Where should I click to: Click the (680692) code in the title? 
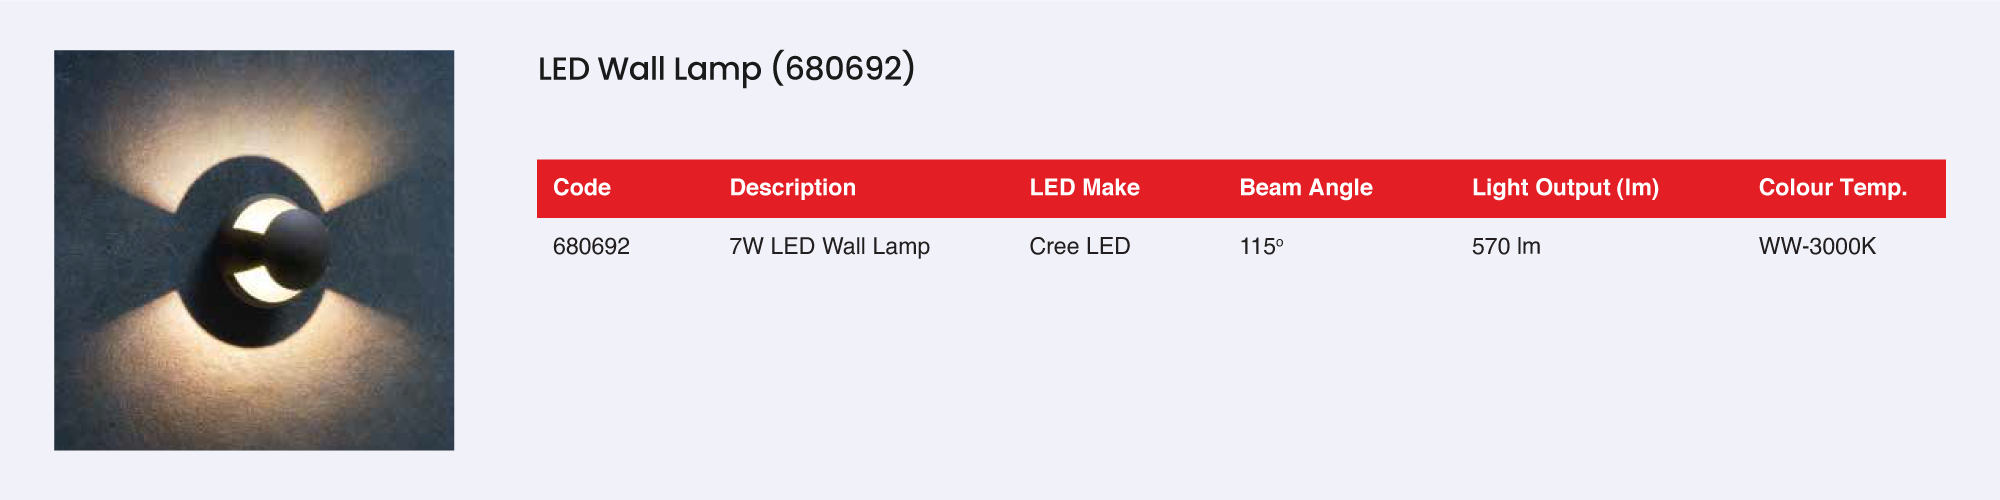coord(843,69)
